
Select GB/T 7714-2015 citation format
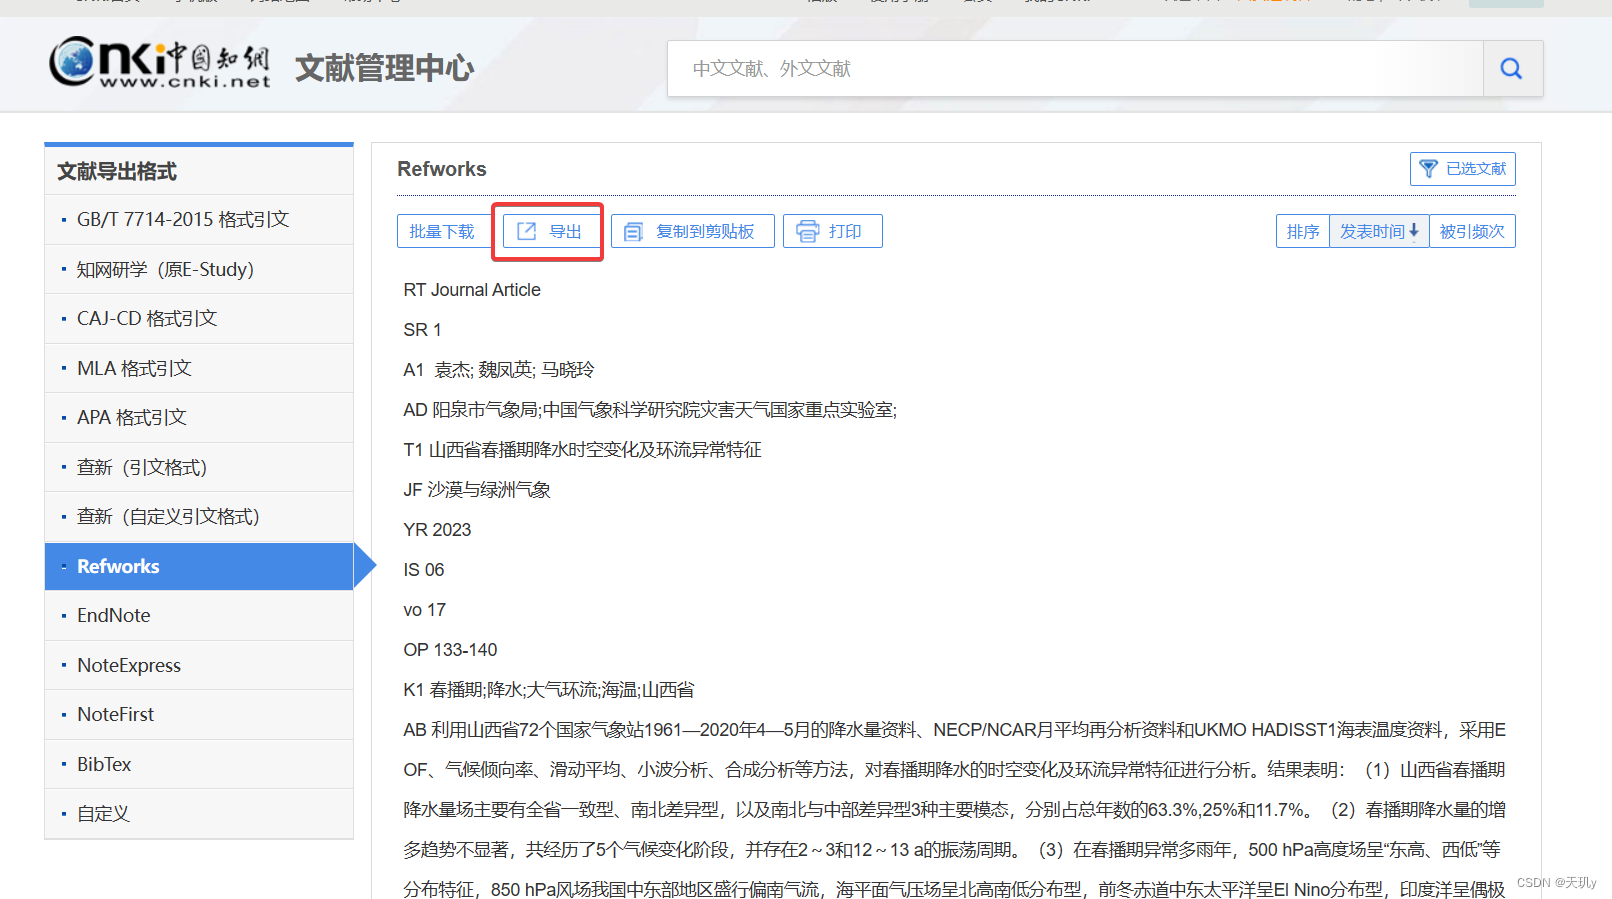coord(199,220)
